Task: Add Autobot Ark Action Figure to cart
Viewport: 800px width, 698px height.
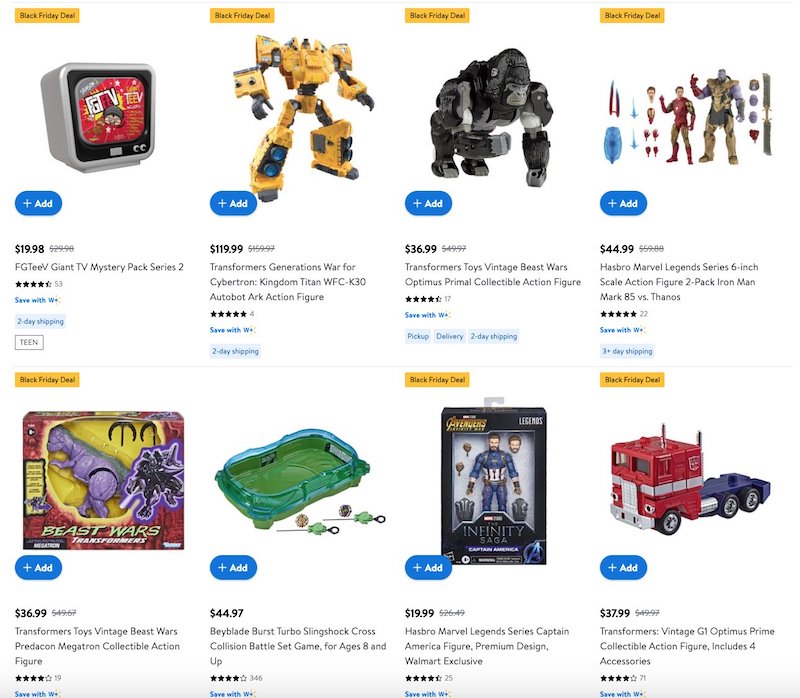Action: 233,203
